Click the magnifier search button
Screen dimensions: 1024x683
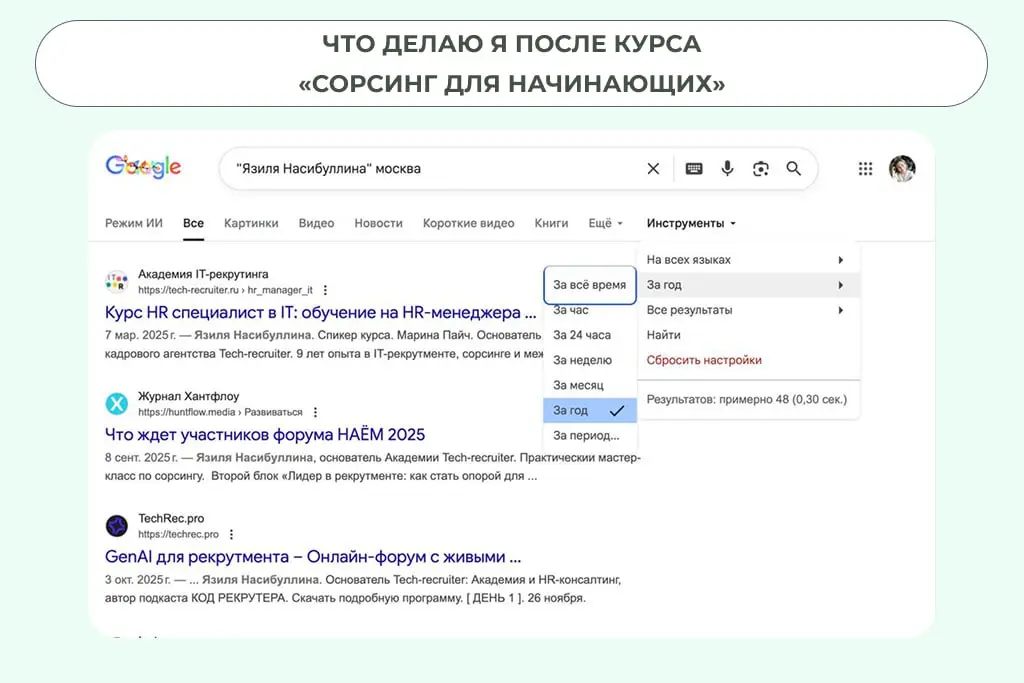[793, 168]
